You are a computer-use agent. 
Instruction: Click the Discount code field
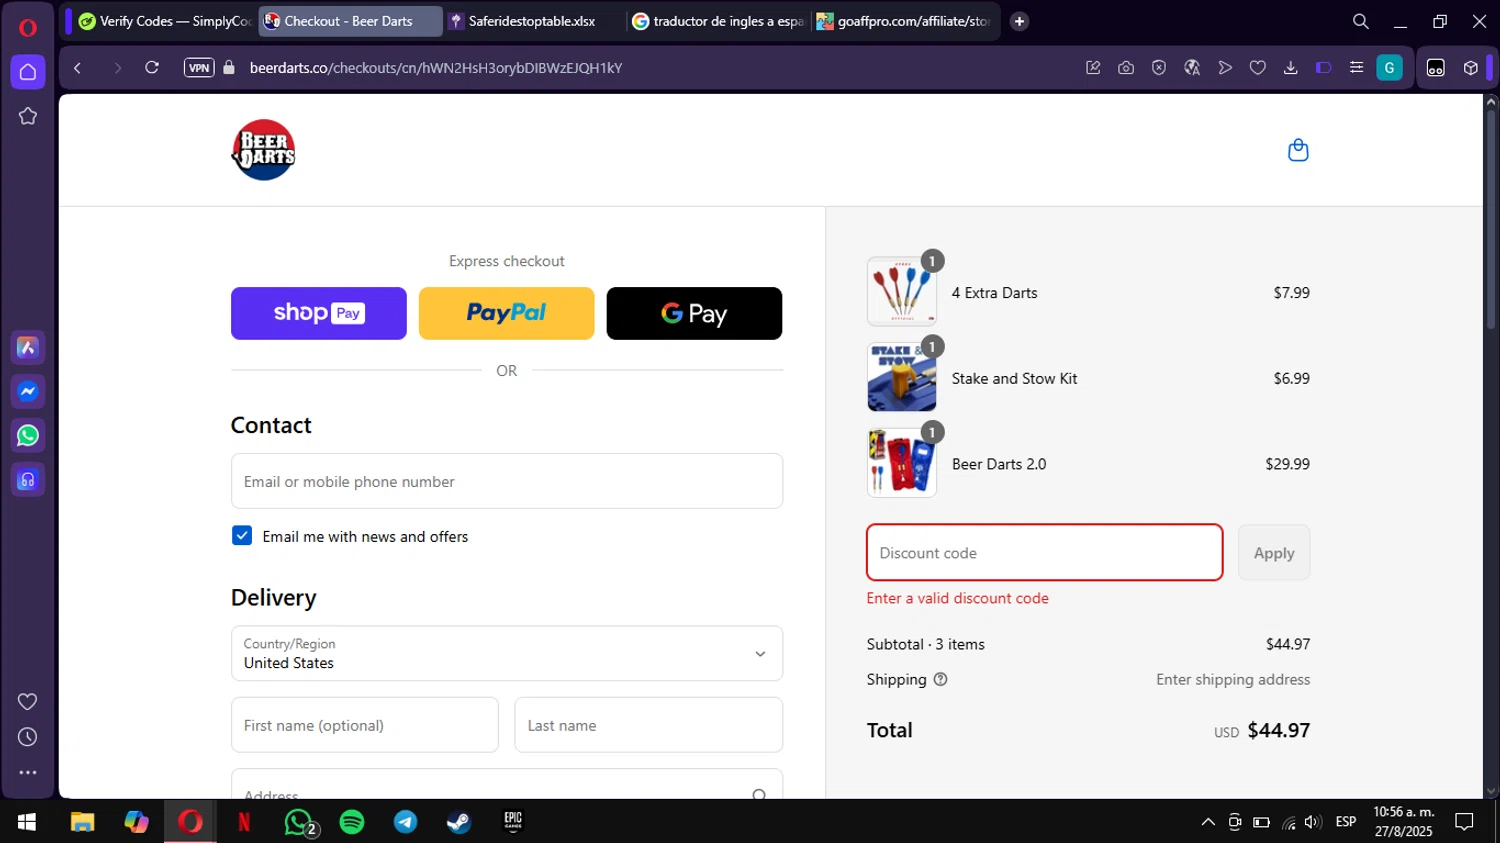(1045, 552)
